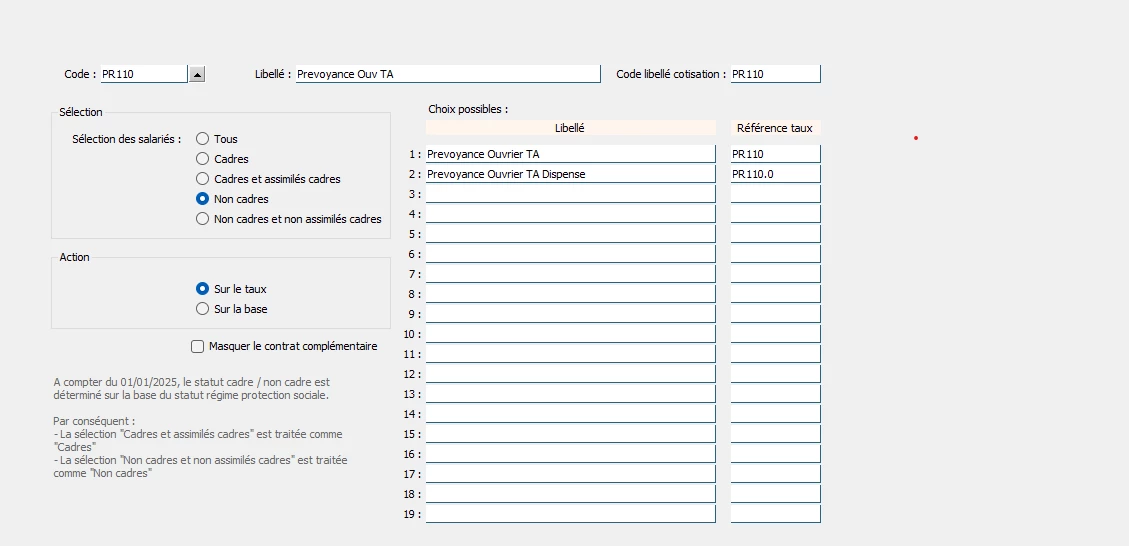This screenshot has width=1129, height=546.
Task: Click the empty Libellé field on row 5
Action: point(570,234)
